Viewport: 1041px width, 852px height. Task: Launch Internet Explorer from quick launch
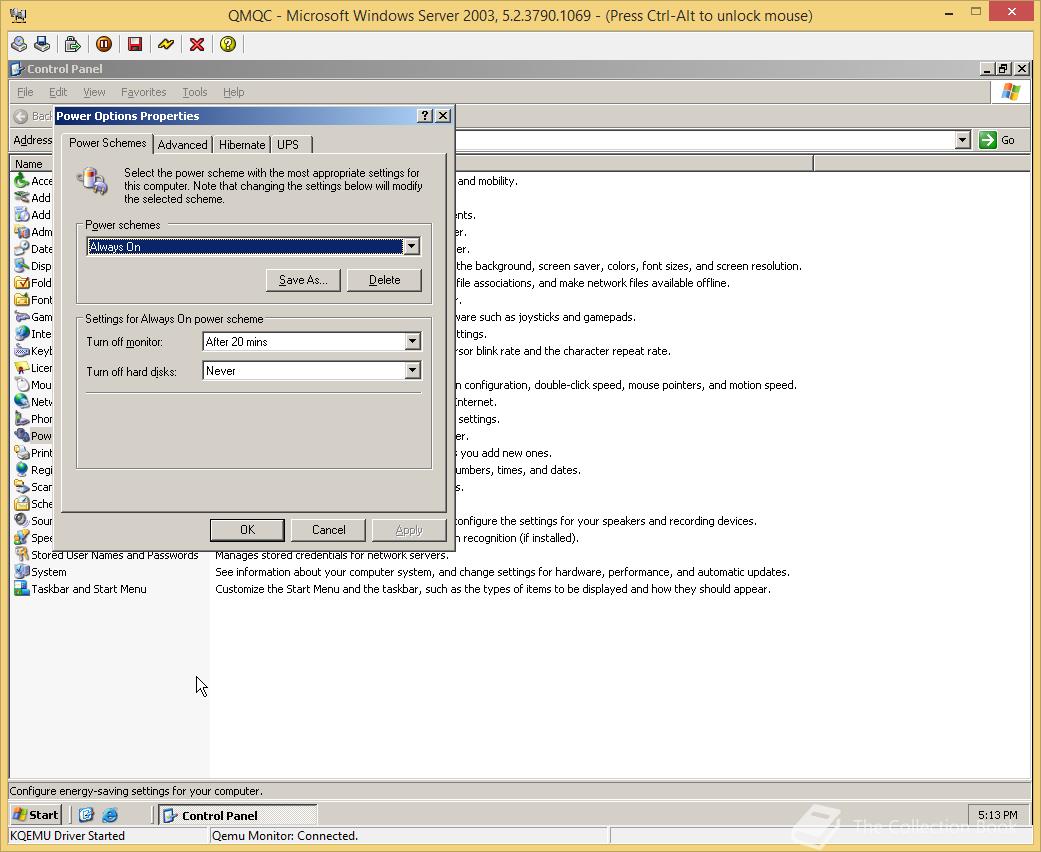(x=110, y=815)
